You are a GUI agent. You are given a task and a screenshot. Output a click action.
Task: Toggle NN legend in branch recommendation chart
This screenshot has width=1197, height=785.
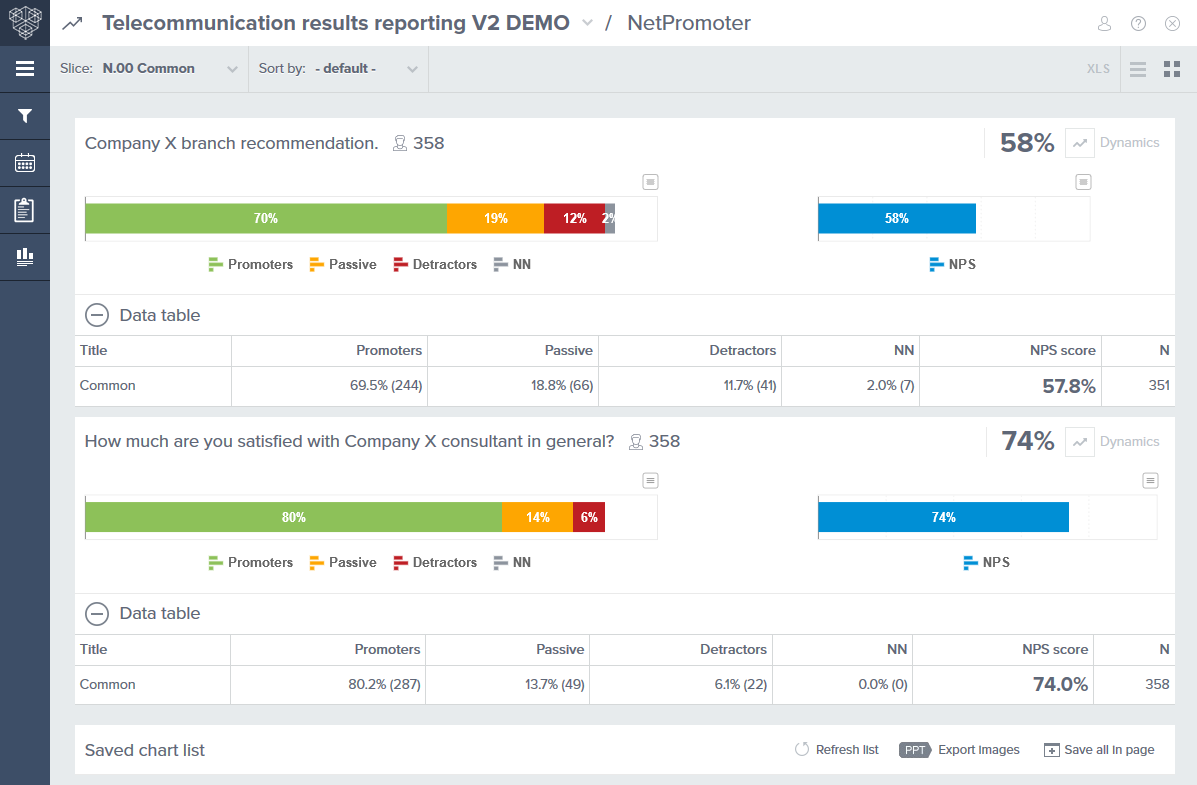point(512,264)
